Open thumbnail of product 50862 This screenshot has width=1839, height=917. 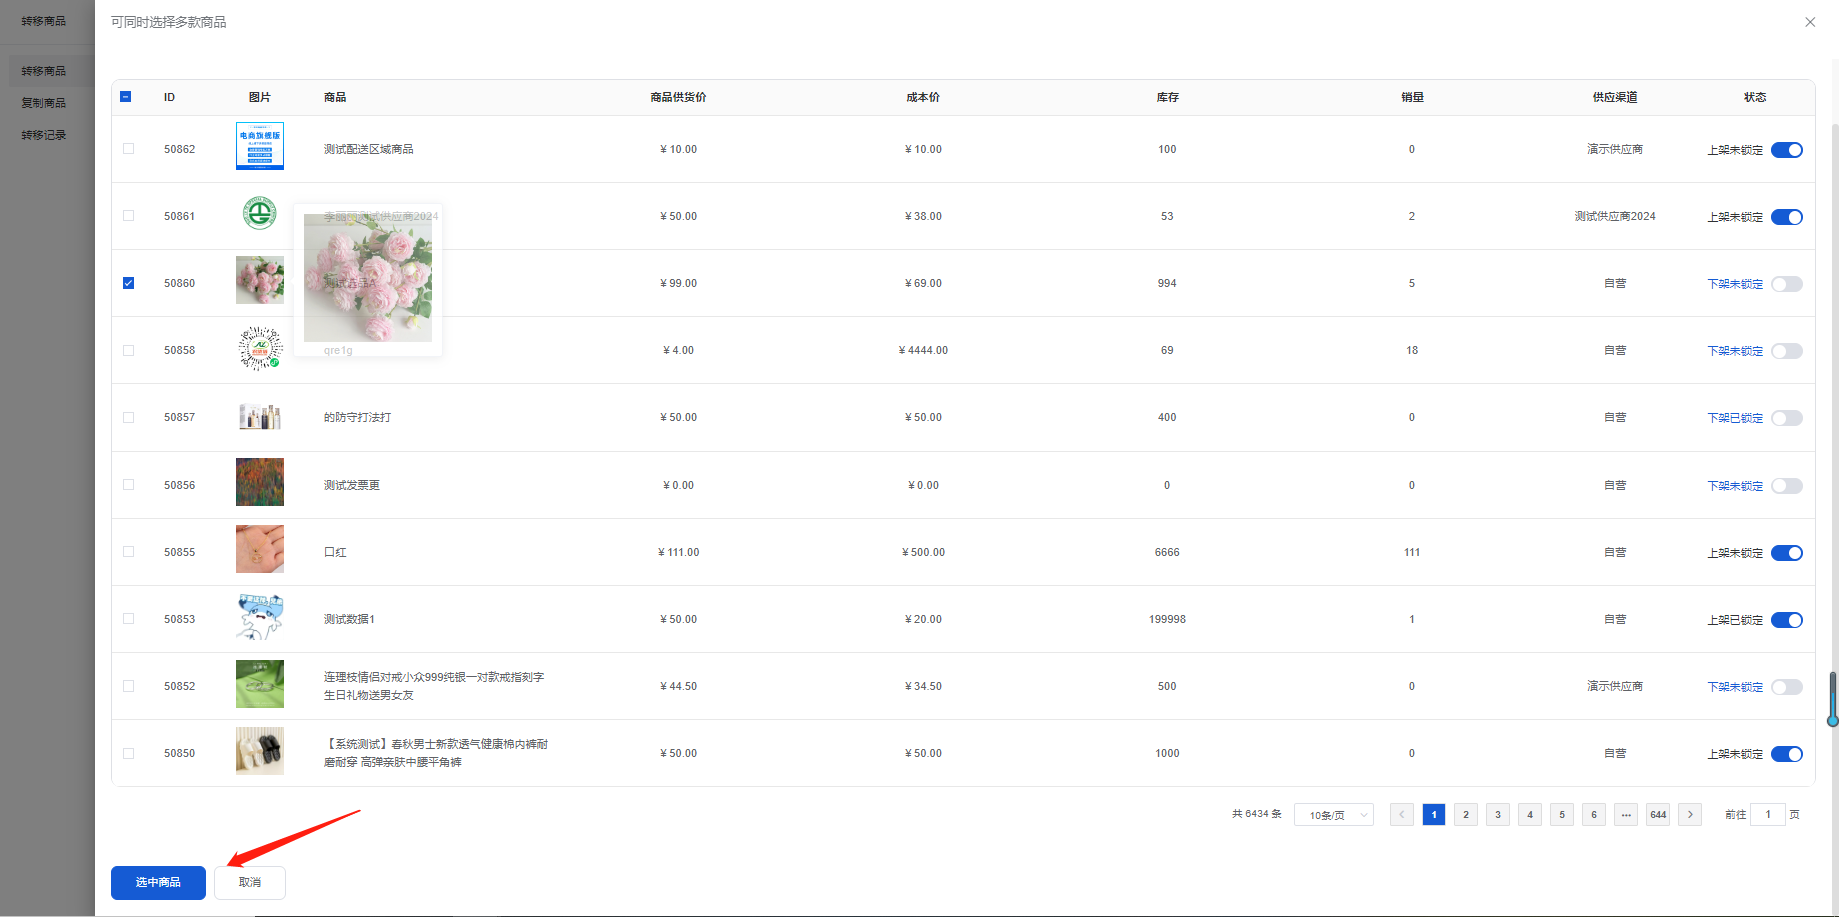260,146
